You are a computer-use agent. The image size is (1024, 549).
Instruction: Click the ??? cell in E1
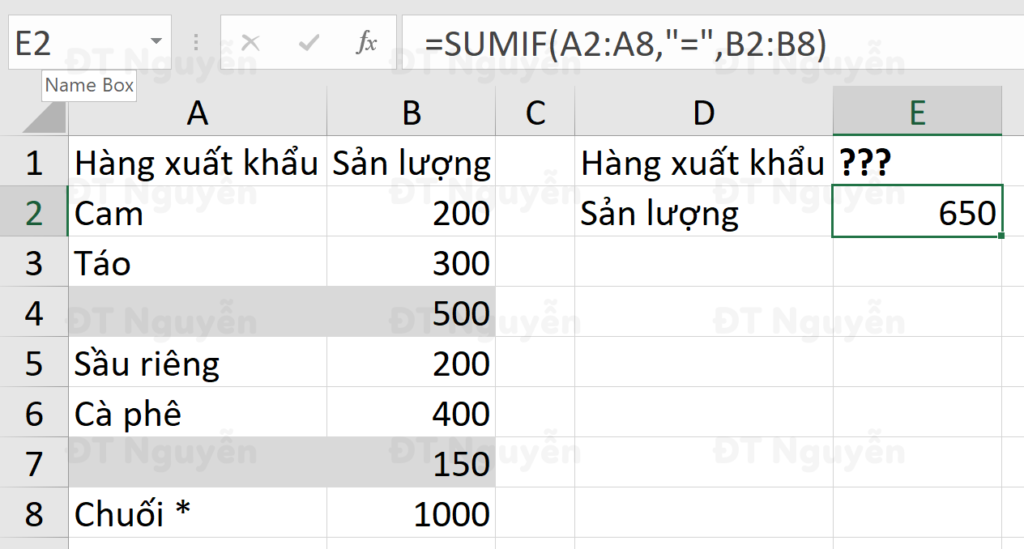coord(917,162)
